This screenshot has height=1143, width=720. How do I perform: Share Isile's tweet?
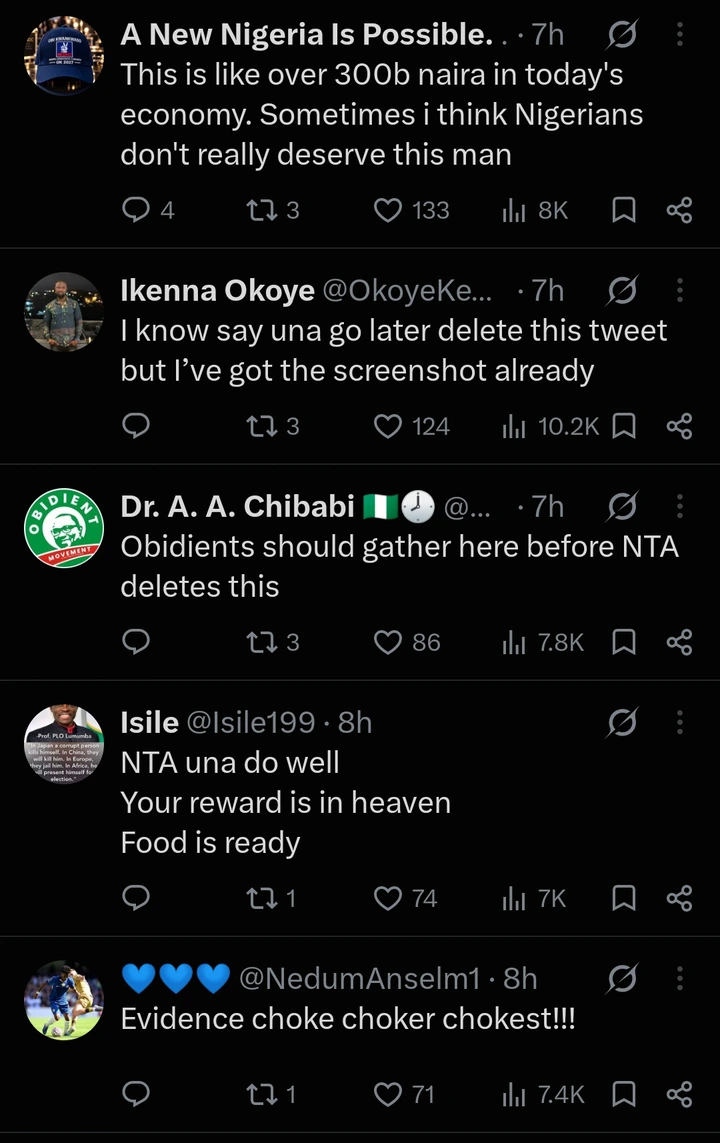pos(679,898)
